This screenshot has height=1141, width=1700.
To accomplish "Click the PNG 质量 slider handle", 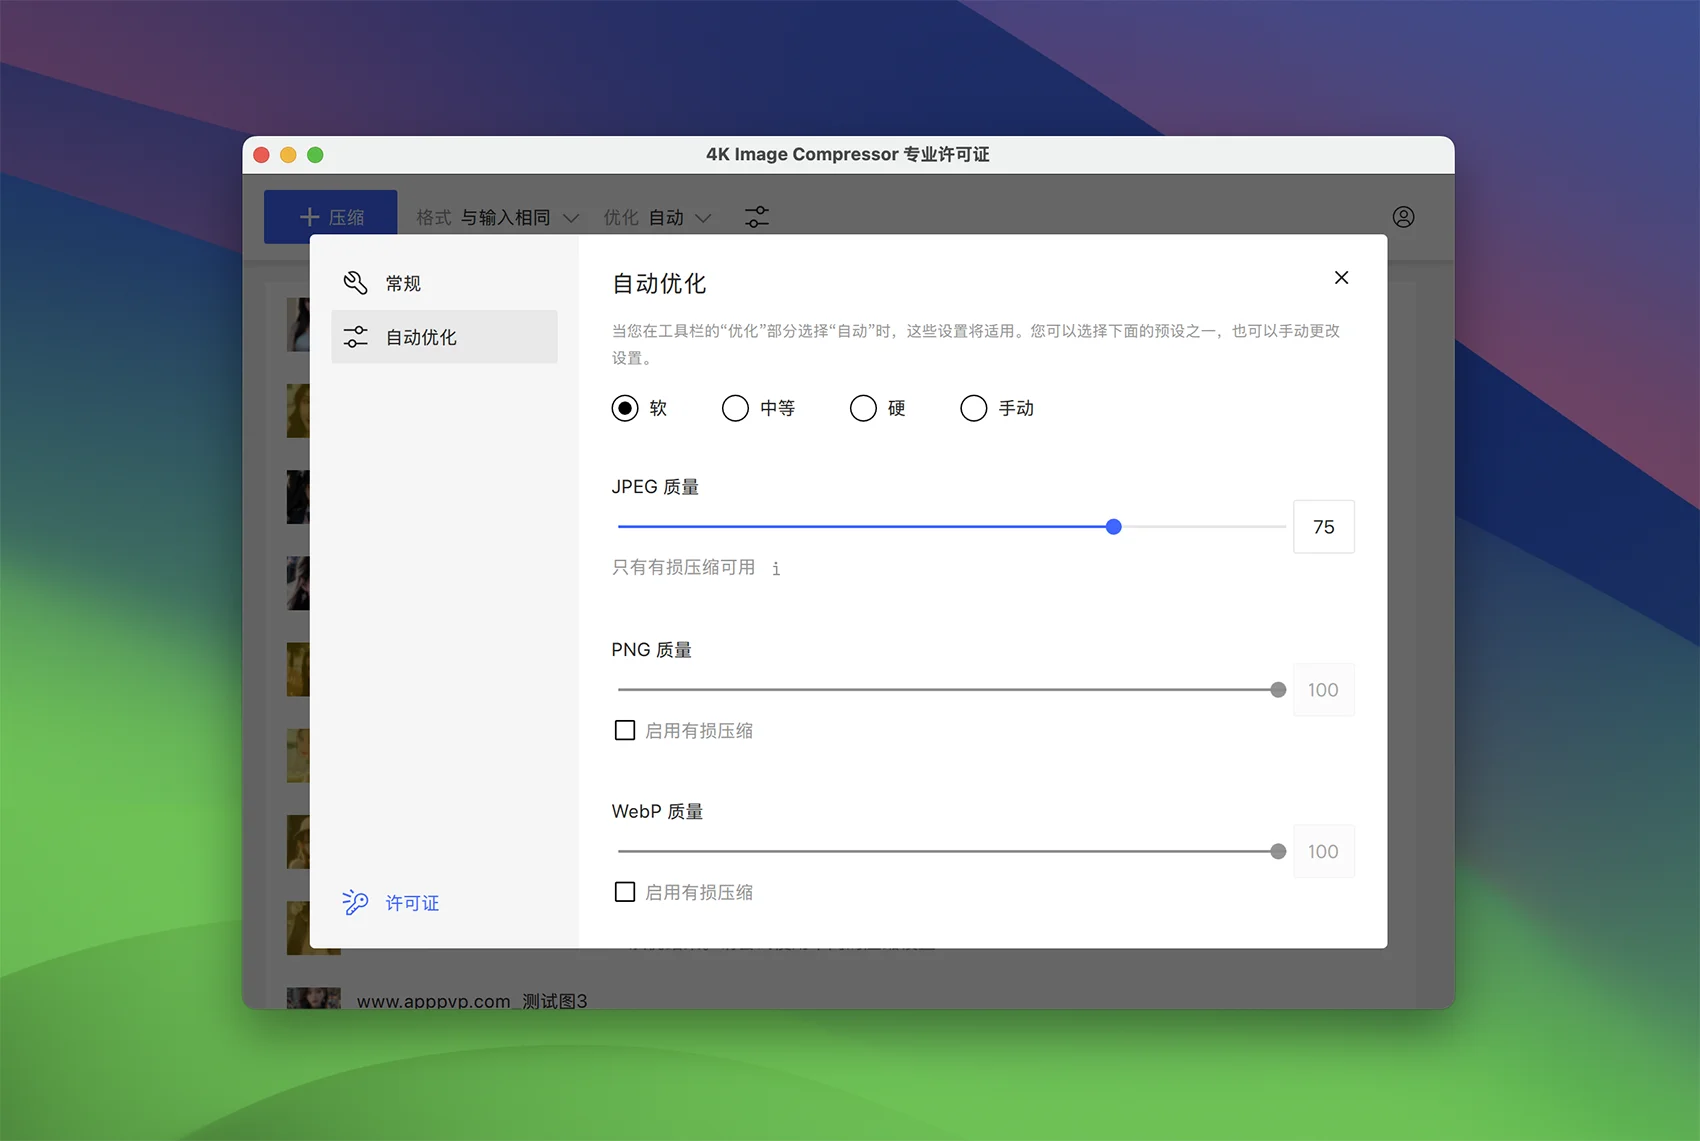I will click(1277, 690).
